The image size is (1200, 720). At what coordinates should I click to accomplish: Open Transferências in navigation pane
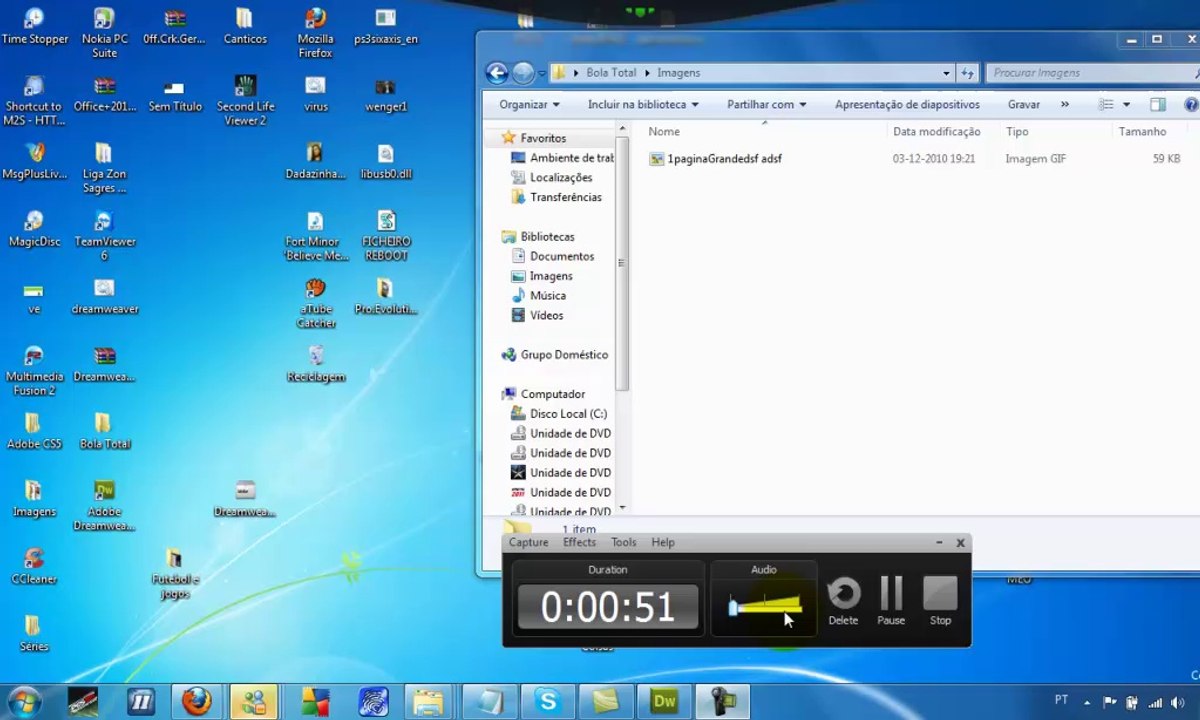[x=556, y=197]
